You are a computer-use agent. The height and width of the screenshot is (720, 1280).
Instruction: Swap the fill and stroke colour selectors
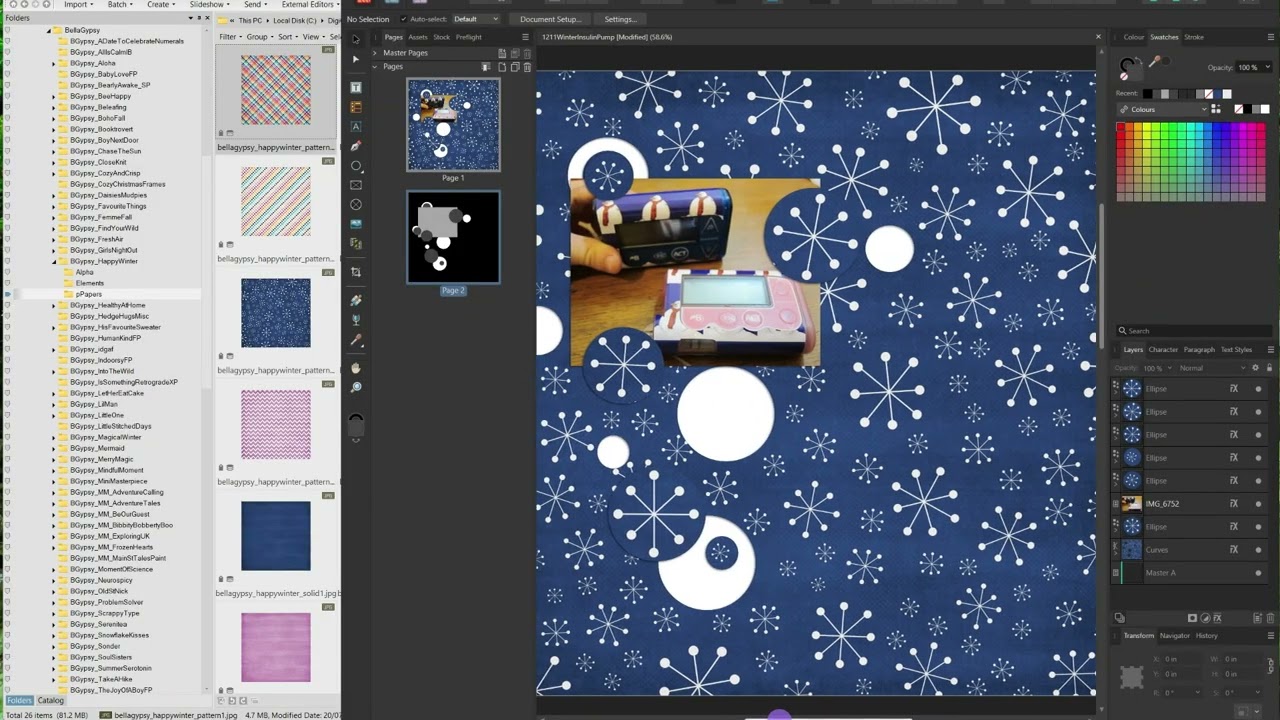(1138, 60)
